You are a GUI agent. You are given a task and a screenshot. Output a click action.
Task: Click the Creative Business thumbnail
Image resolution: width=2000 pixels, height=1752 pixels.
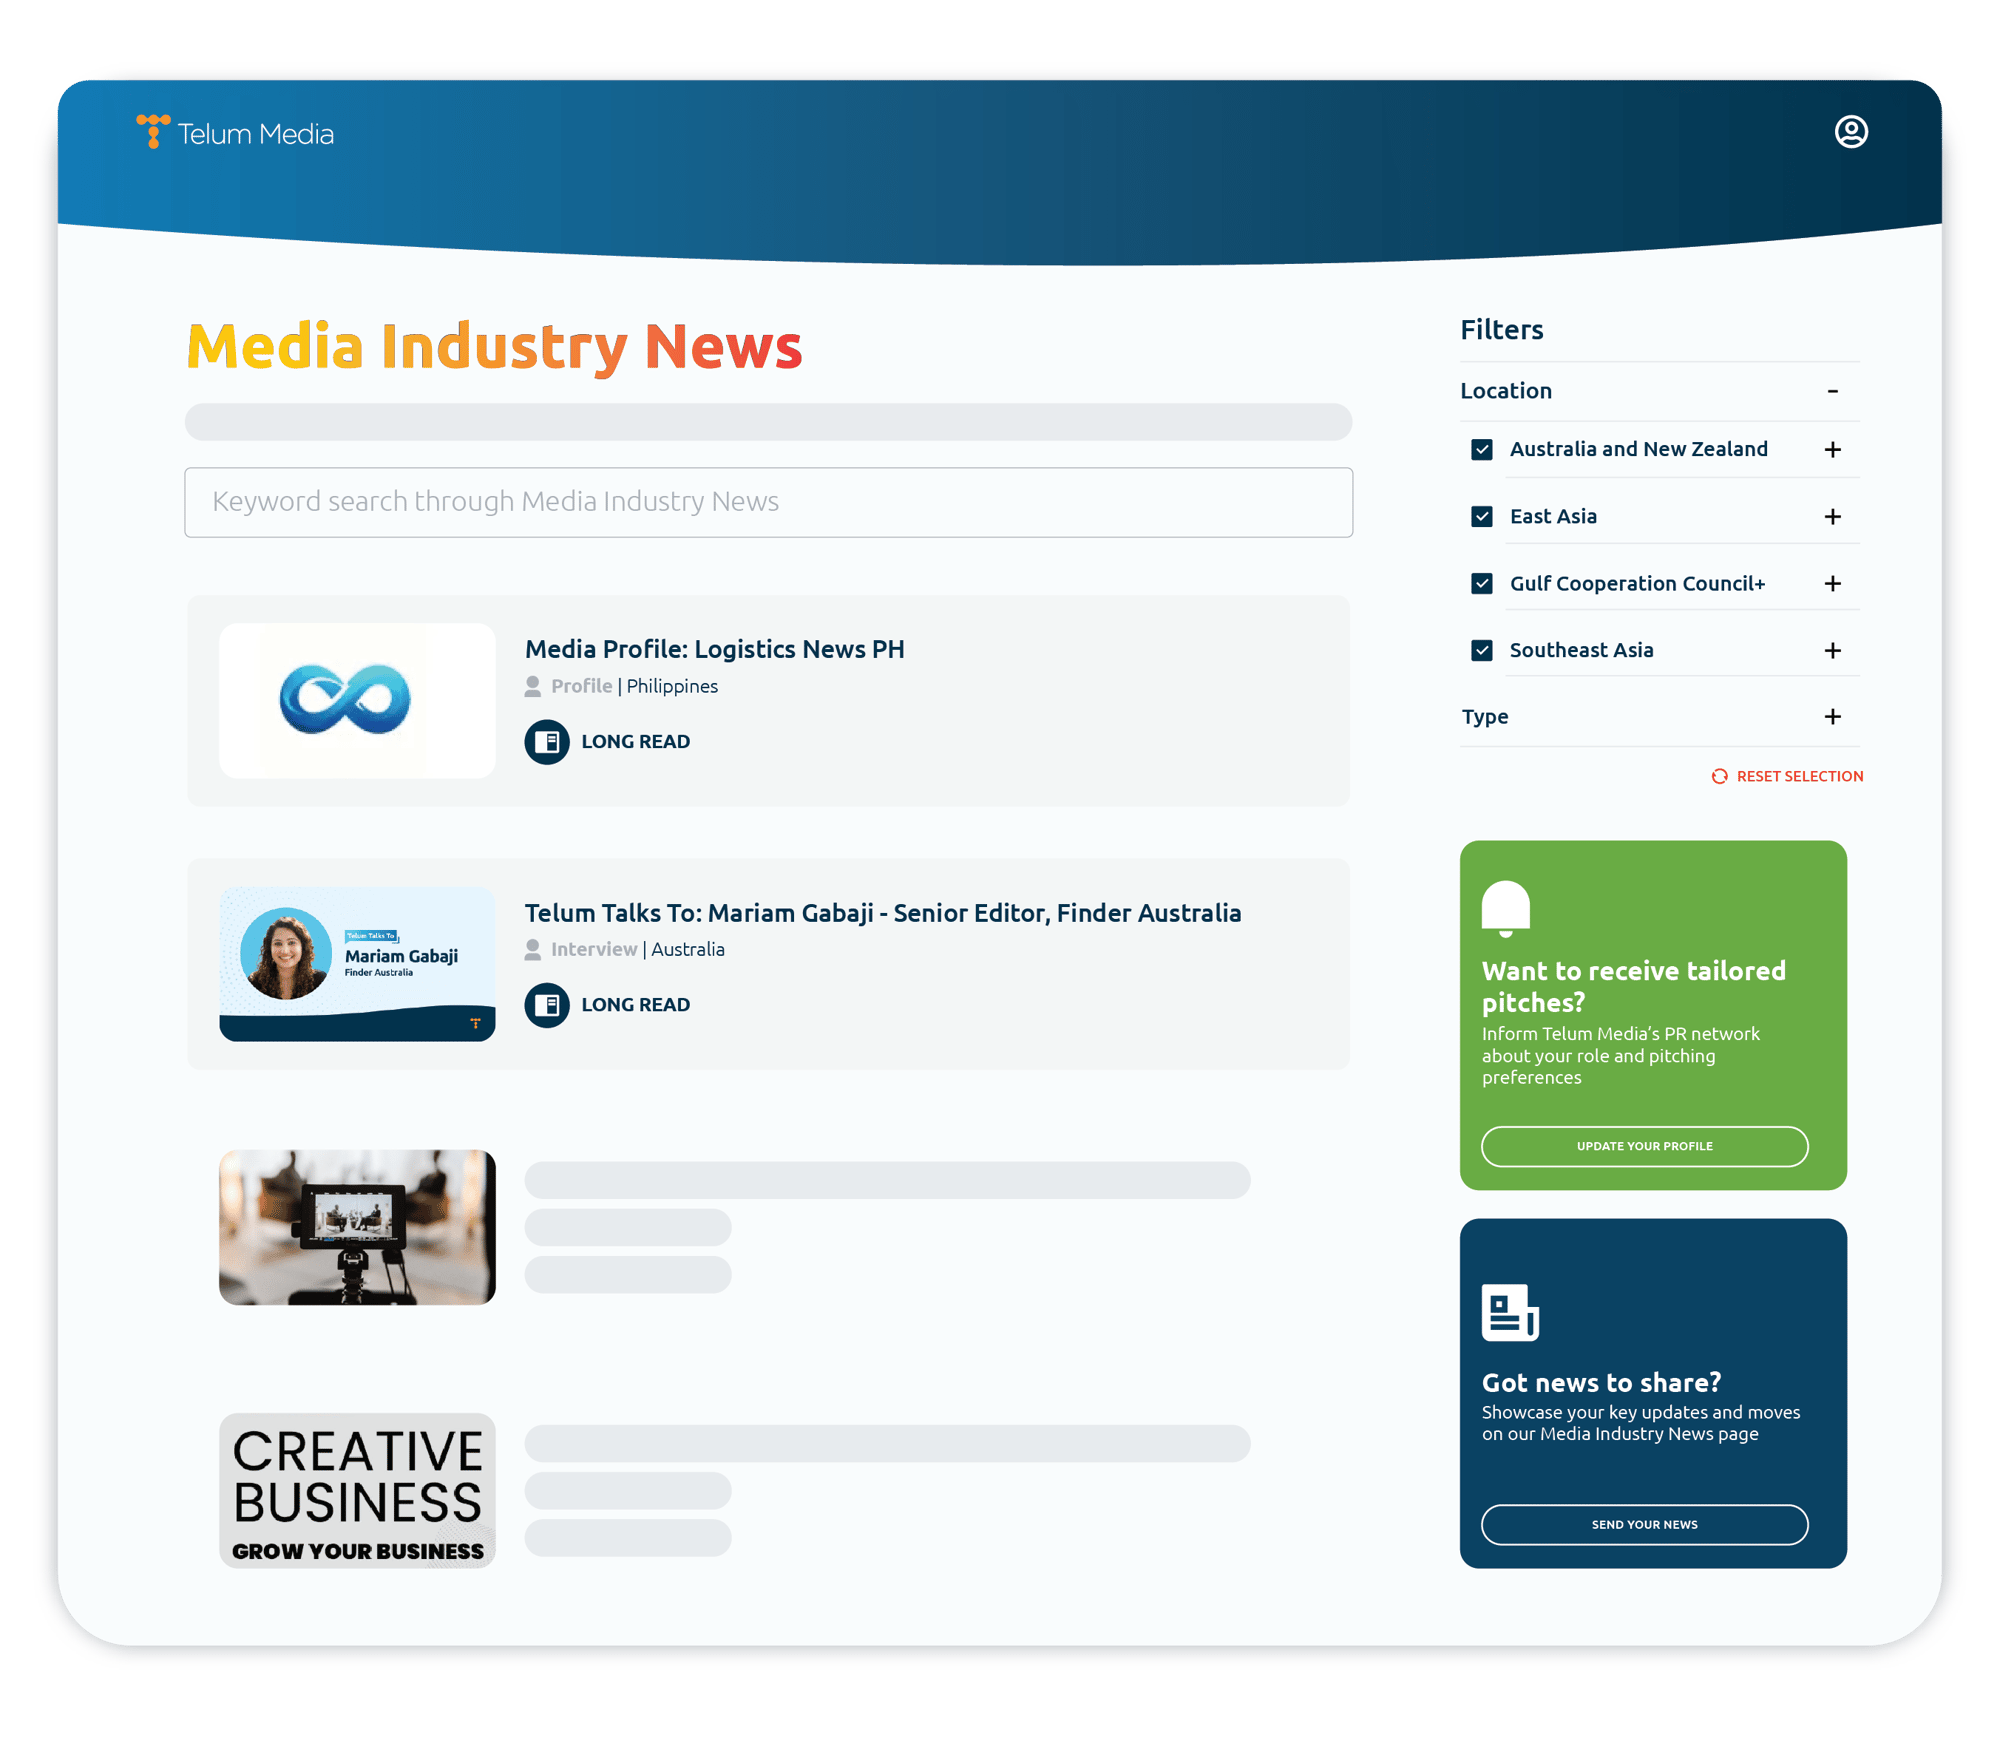click(357, 1490)
